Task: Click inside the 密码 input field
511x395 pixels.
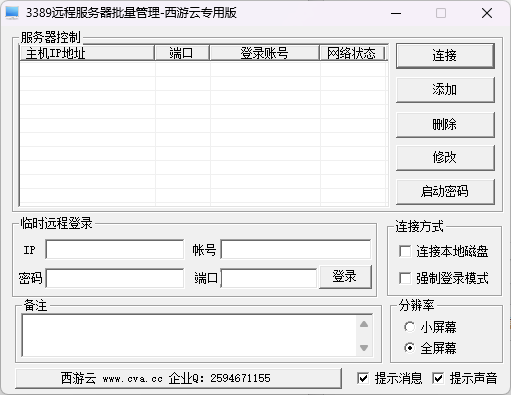Action: coord(115,278)
